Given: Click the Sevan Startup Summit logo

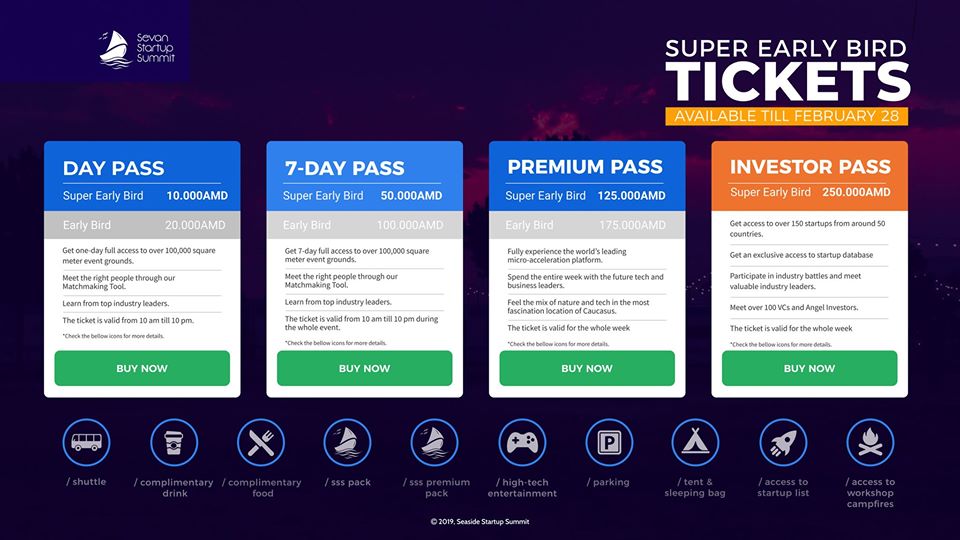Looking at the screenshot, I should (x=137, y=49).
